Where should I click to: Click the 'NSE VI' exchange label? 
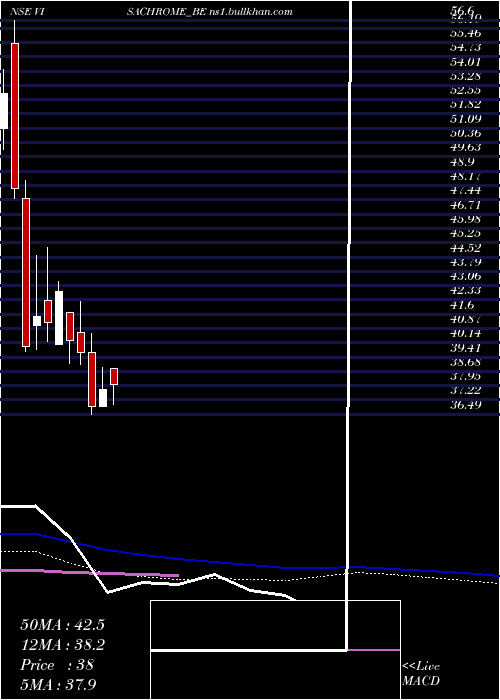click(x=26, y=12)
